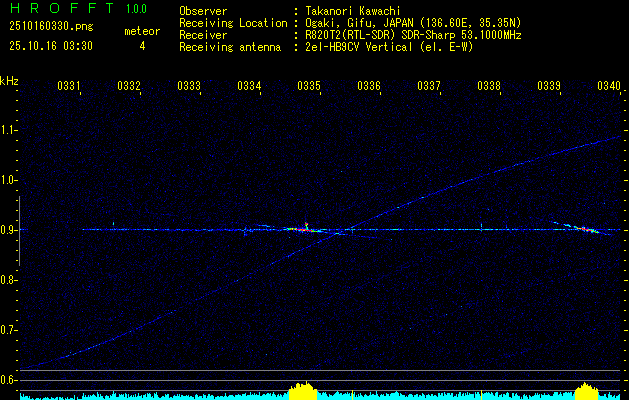Click the meteor label
The image size is (629, 400).
click(x=142, y=31)
